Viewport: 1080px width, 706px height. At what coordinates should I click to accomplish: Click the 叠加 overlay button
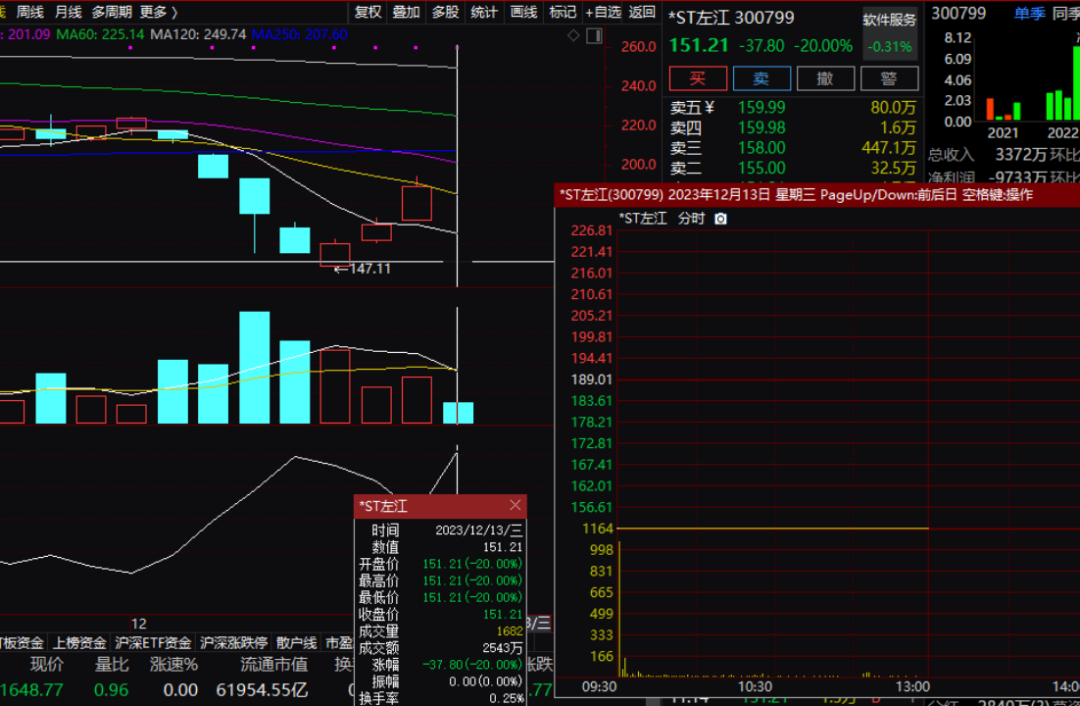click(406, 12)
